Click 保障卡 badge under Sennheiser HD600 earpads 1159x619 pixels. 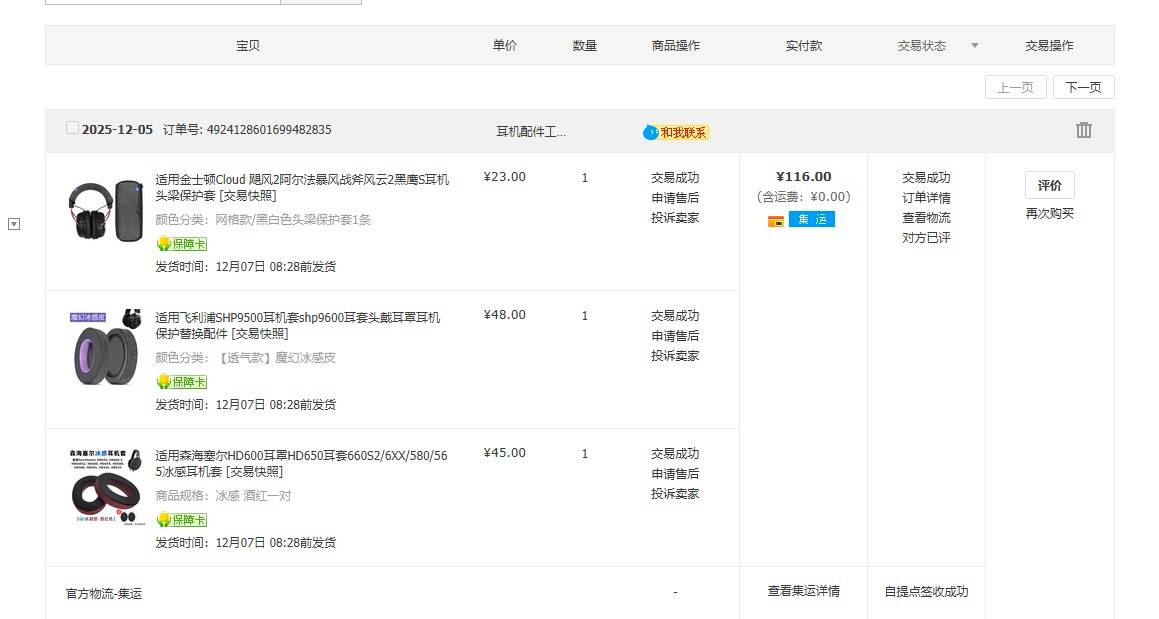click(182, 520)
